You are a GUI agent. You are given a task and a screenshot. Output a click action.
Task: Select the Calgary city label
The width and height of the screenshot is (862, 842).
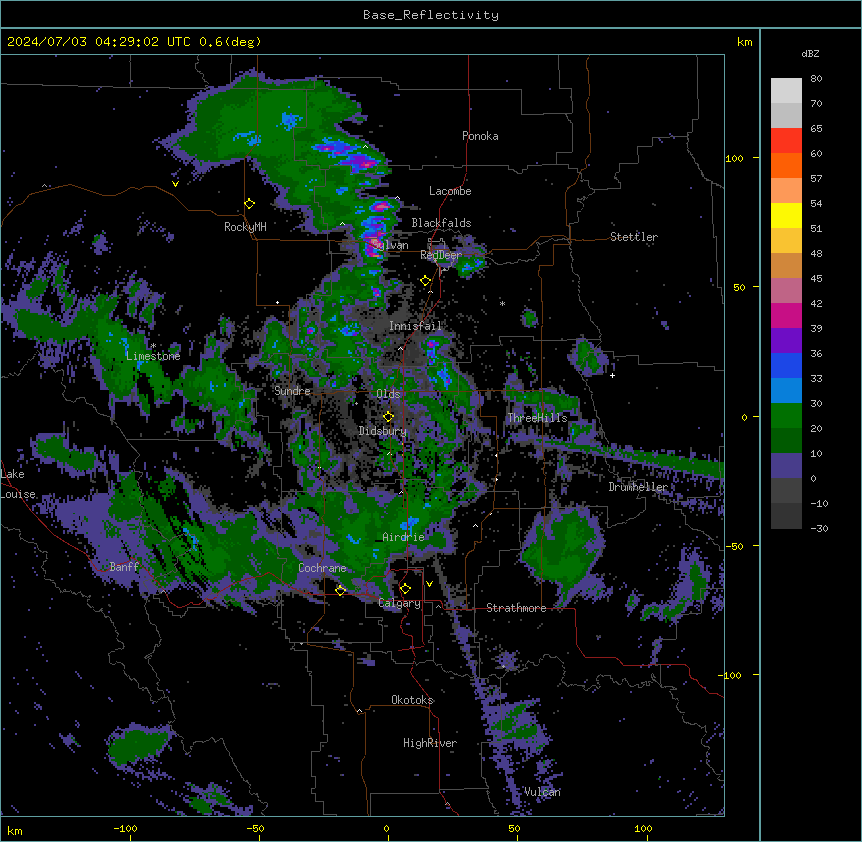pyautogui.click(x=400, y=603)
